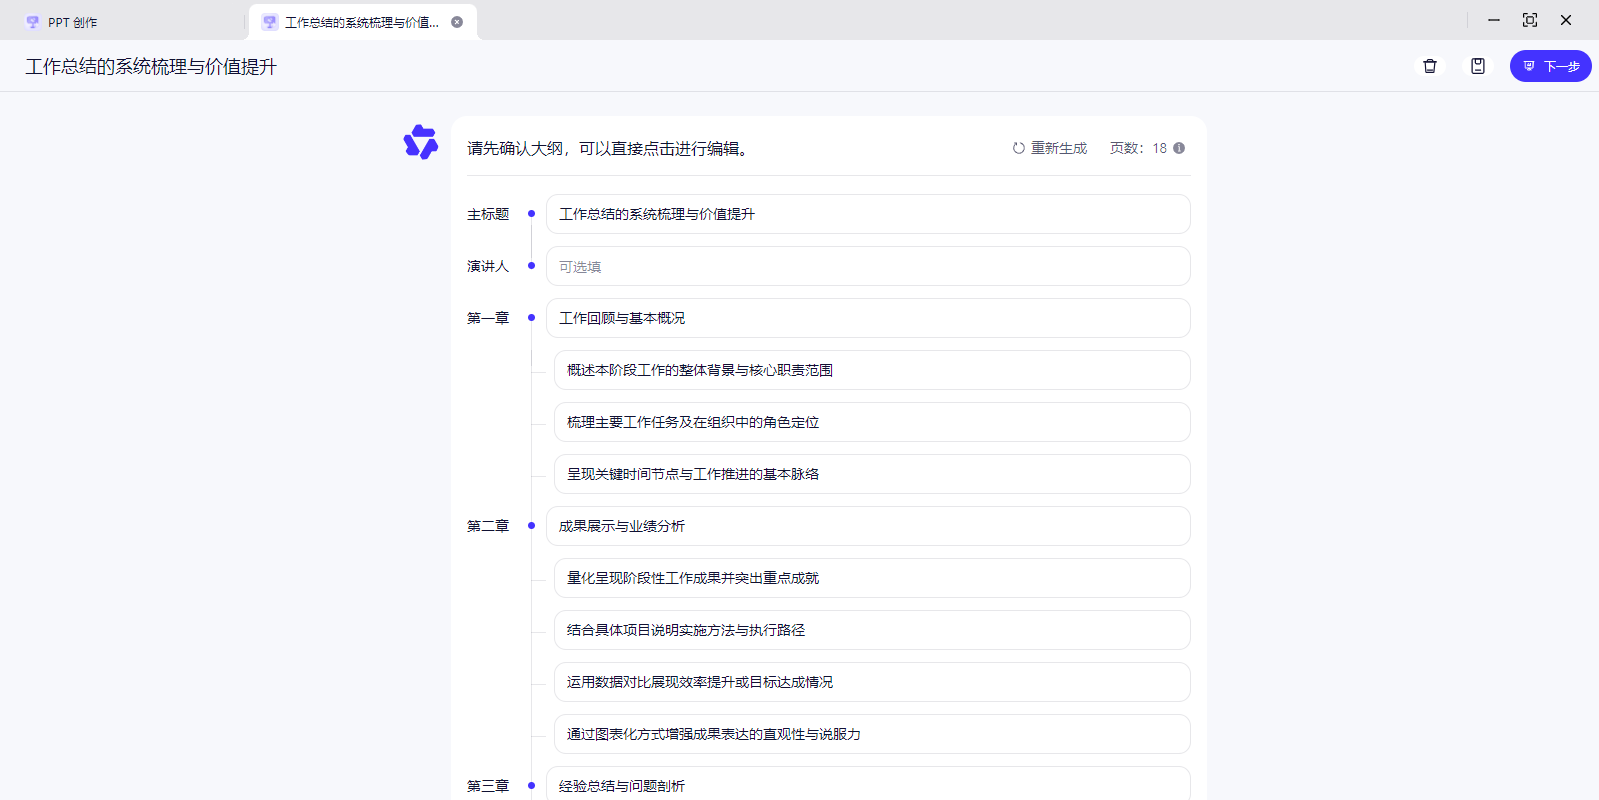Click the 重新生成 text link

coord(1059,148)
